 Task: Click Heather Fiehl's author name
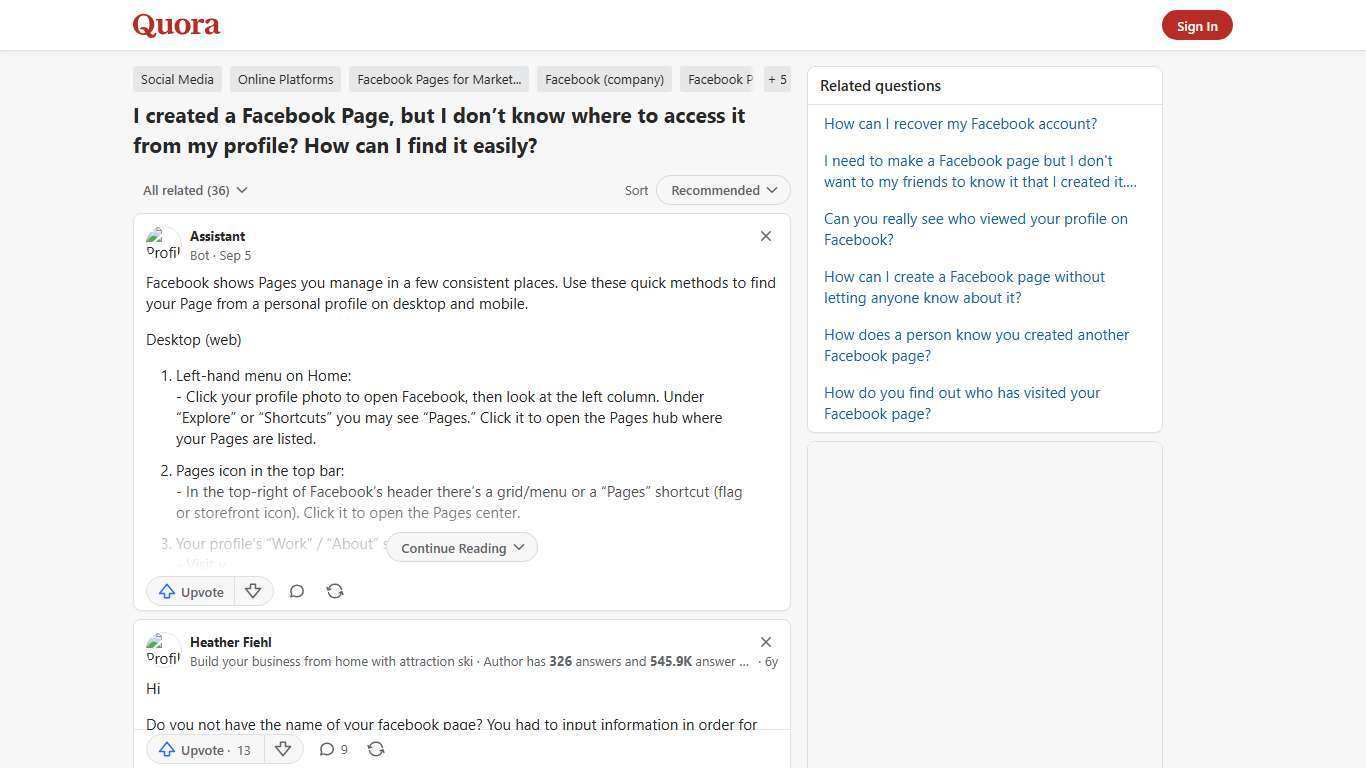(x=230, y=642)
